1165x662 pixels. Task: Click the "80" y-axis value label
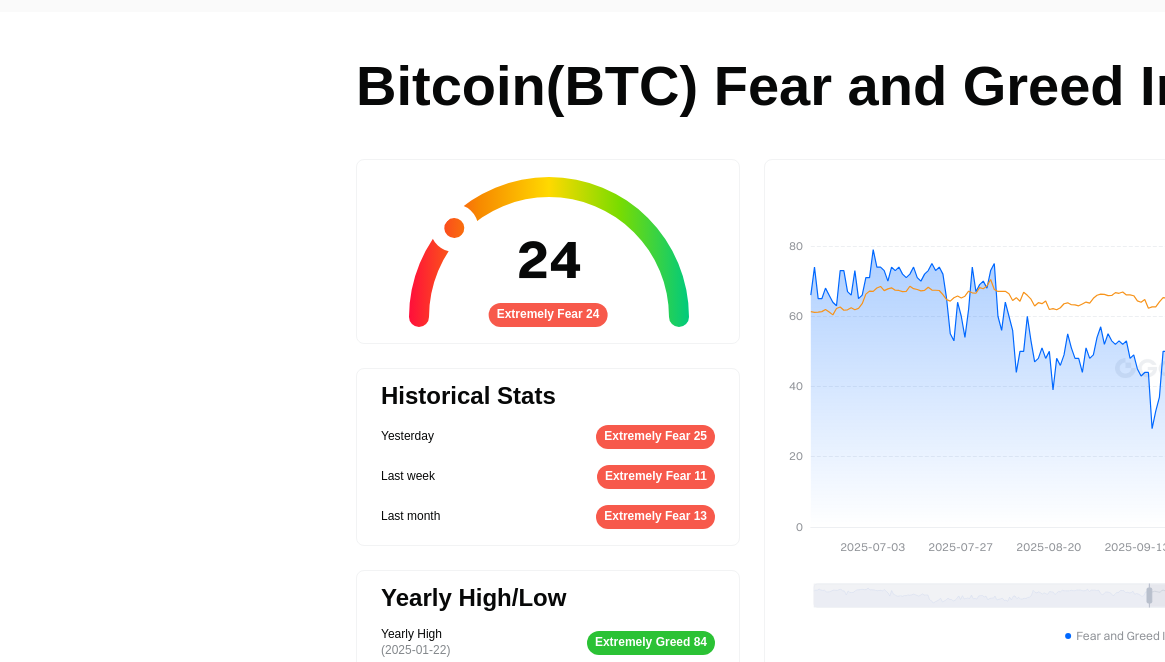point(796,246)
